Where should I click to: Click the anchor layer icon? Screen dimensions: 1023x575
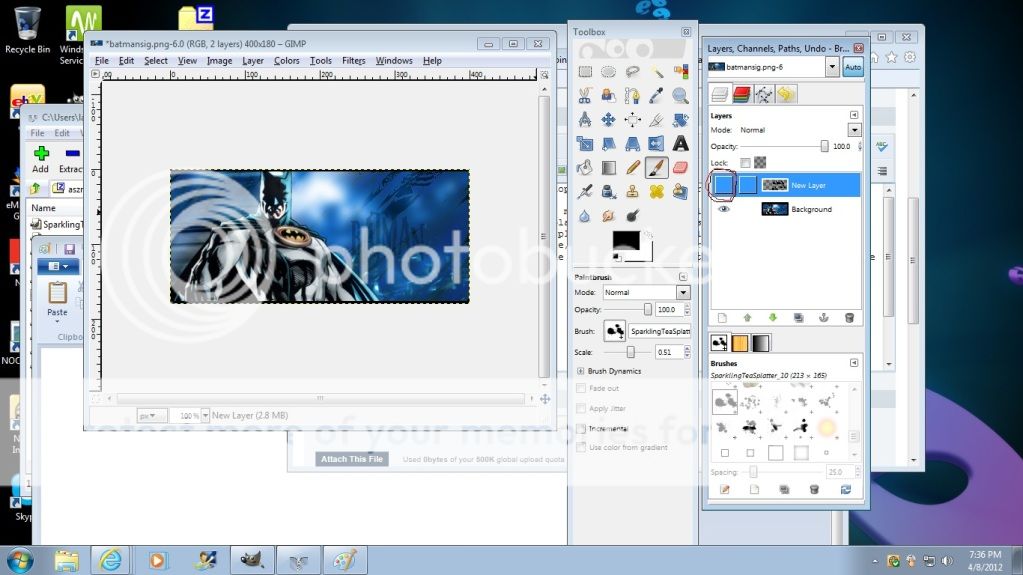tap(823, 318)
